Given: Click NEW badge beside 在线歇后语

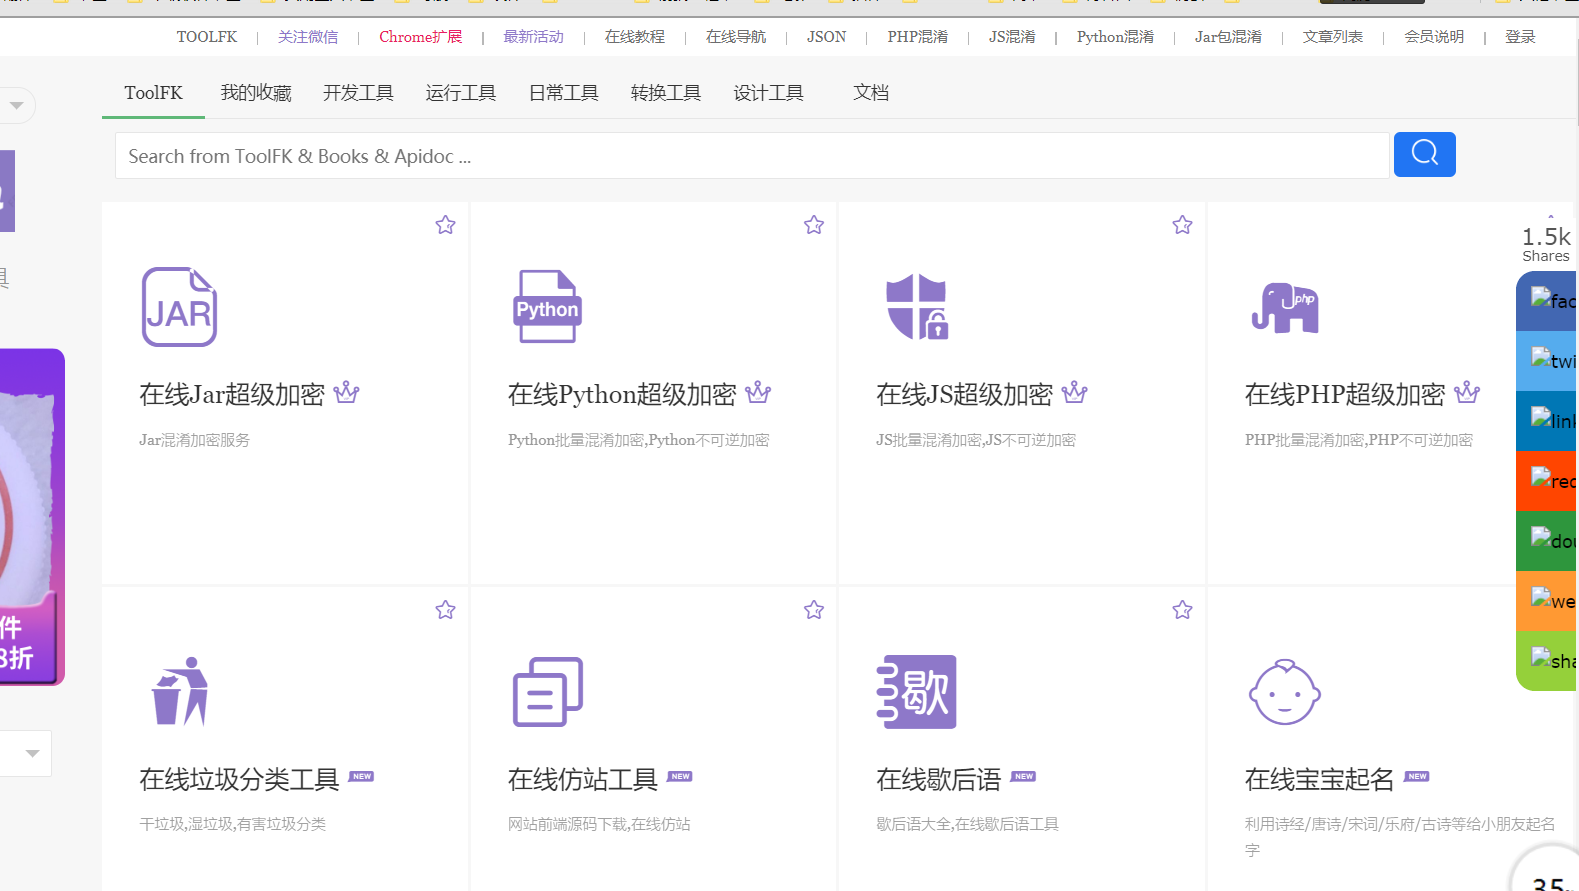Looking at the screenshot, I should coord(1023,776).
